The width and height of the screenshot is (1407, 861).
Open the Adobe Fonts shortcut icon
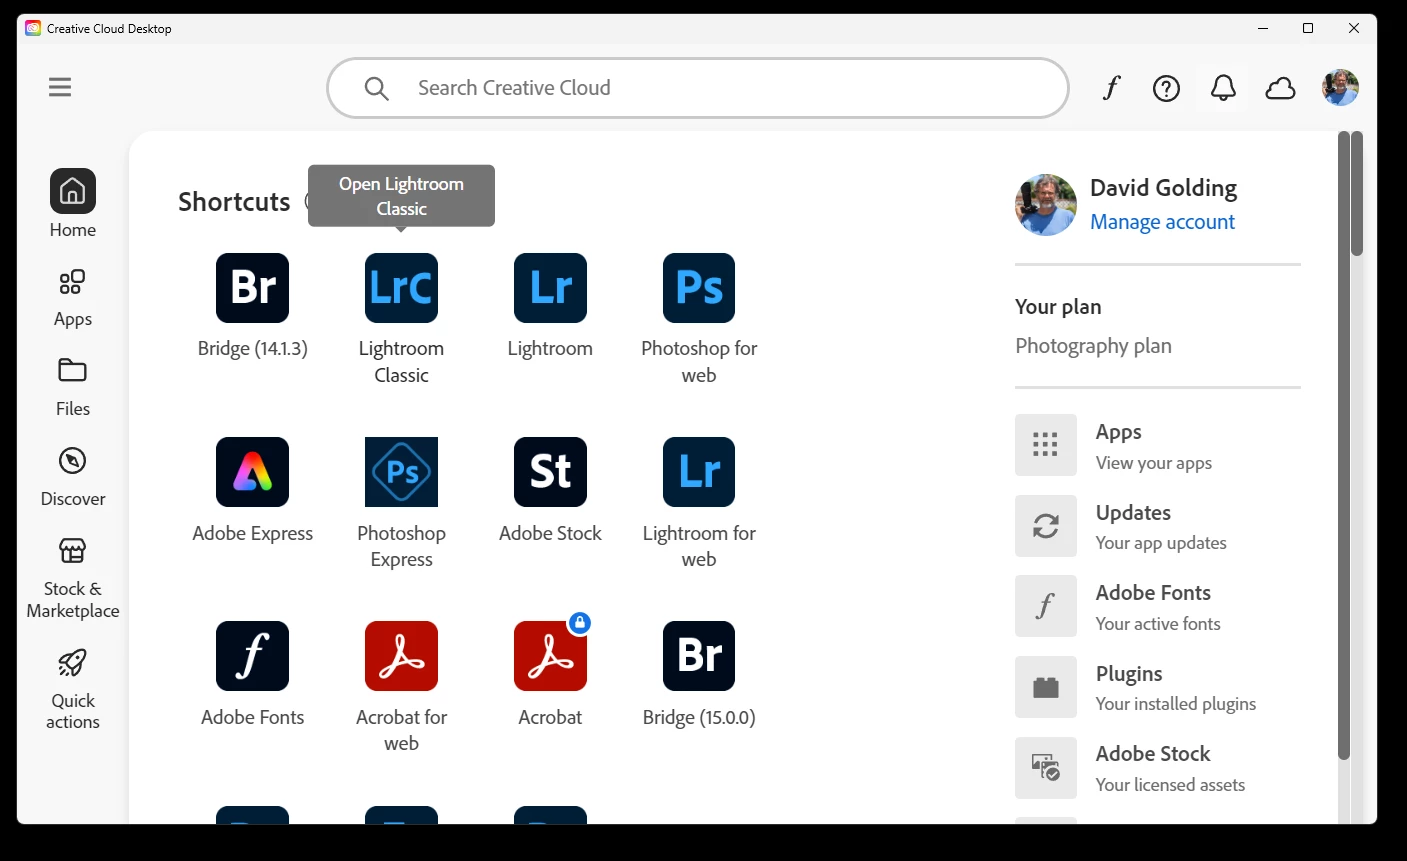pos(253,656)
